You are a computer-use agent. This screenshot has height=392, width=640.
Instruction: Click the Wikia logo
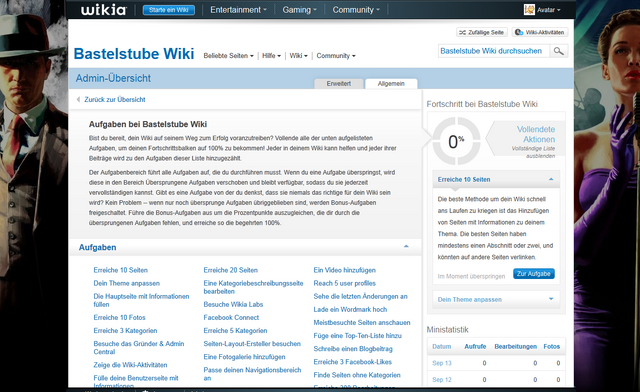pyautogui.click(x=104, y=10)
